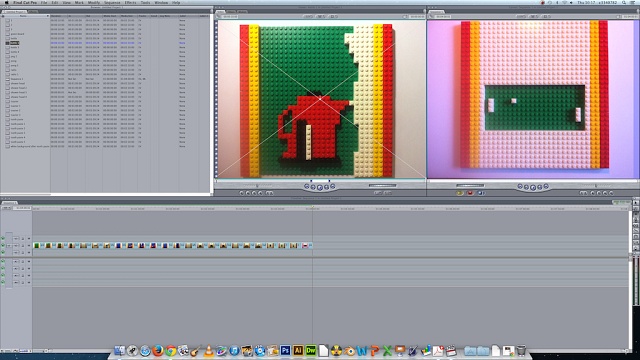The image size is (640, 360).
Task: Play the clip in the Viewer
Action: pyautogui.click(x=320, y=187)
